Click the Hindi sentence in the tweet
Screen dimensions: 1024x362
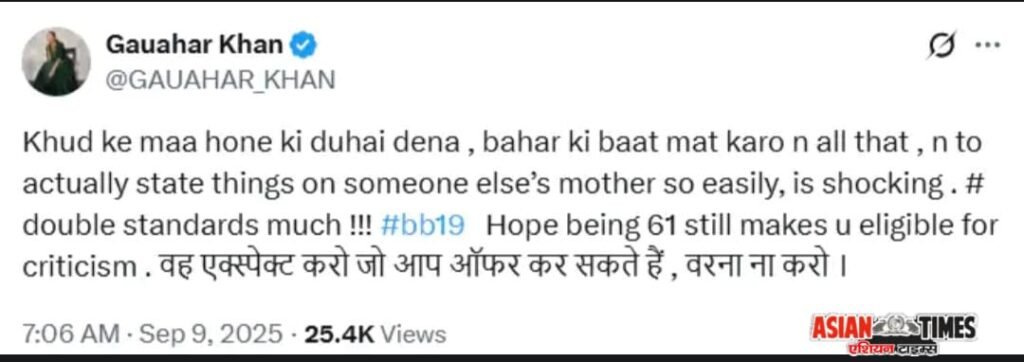(x=490, y=267)
